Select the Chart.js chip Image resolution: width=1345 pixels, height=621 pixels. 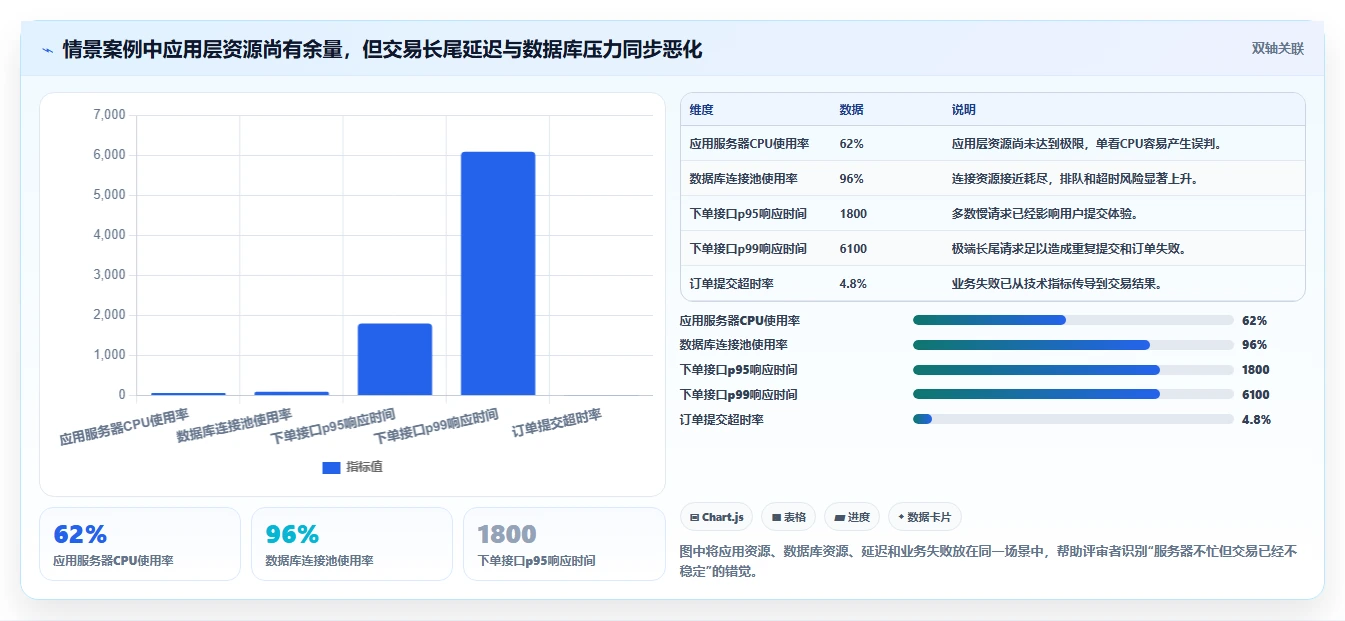coord(717,517)
